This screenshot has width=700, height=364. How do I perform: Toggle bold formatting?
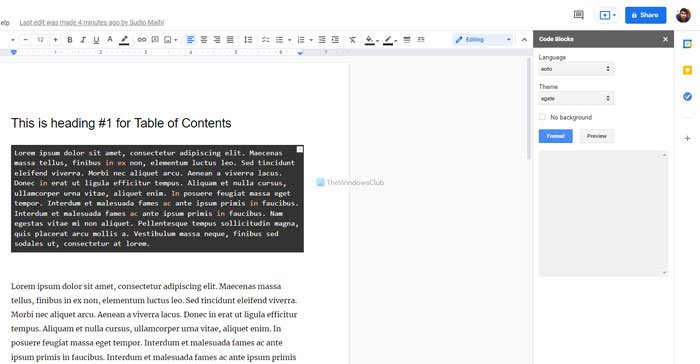pos(70,40)
